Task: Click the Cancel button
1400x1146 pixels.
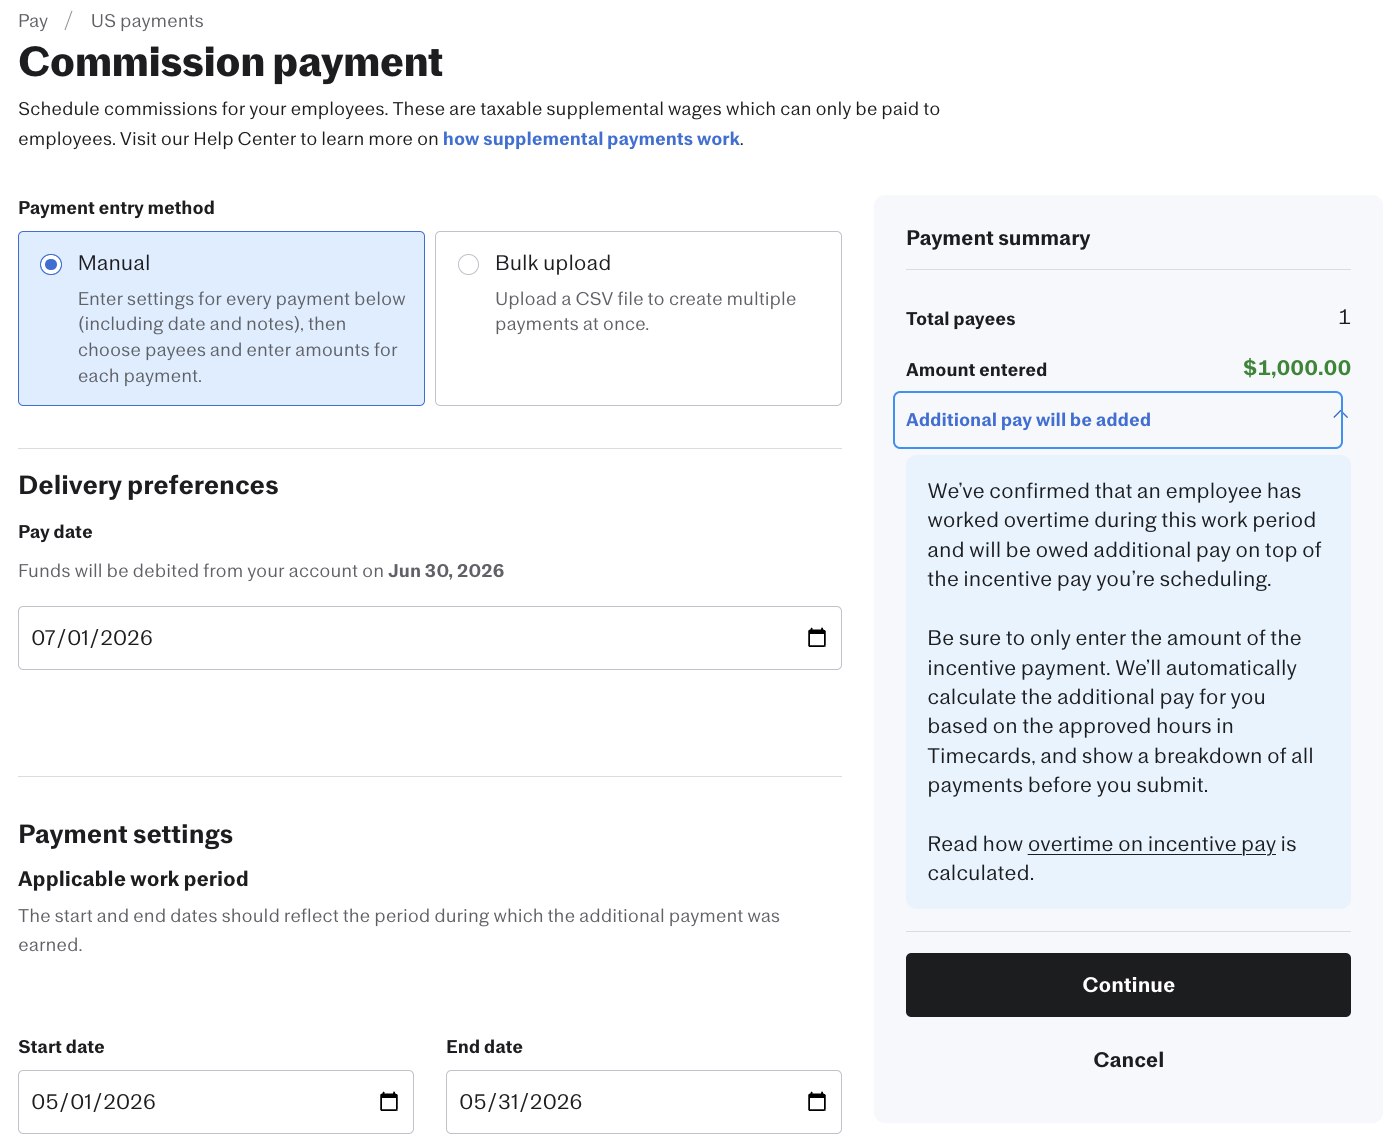Action: click(1128, 1060)
